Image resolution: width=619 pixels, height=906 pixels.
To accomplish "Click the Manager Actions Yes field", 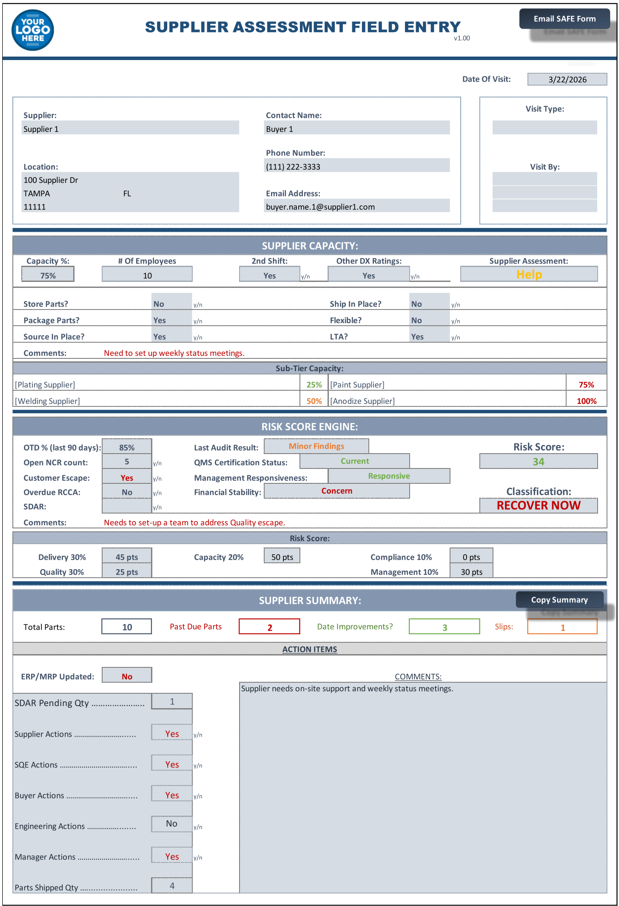I will 172,856.
